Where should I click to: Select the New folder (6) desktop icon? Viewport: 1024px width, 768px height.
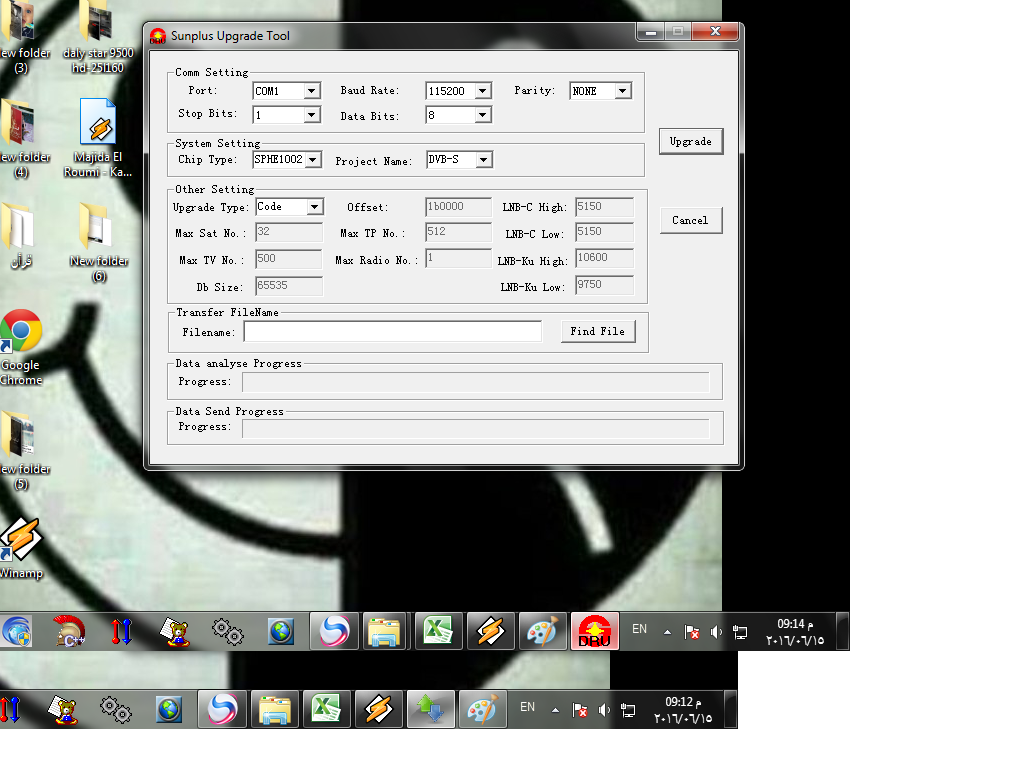coord(99,242)
